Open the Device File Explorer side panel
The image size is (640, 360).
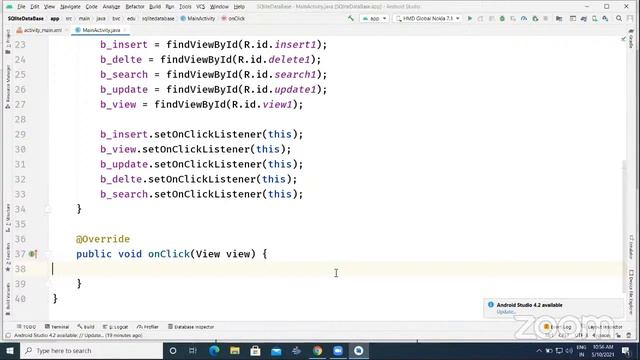(631, 291)
